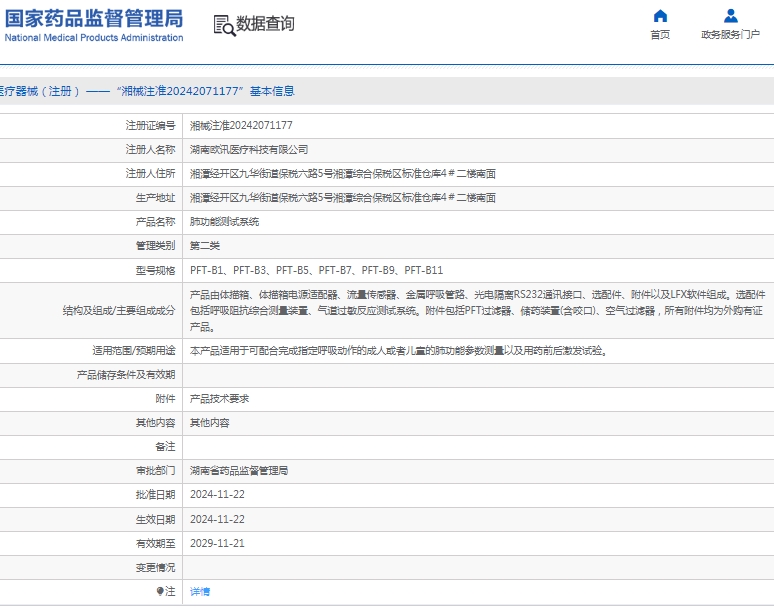This screenshot has height=609, width=774.
Task: Click National Medical Products Administration subtitle
Action: point(94,38)
